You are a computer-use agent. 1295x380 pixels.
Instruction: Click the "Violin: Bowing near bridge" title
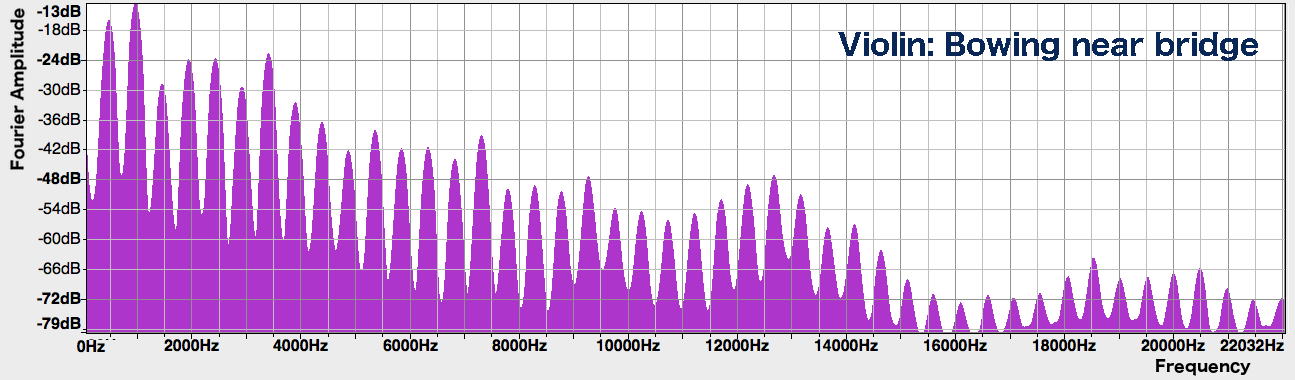tap(1047, 45)
